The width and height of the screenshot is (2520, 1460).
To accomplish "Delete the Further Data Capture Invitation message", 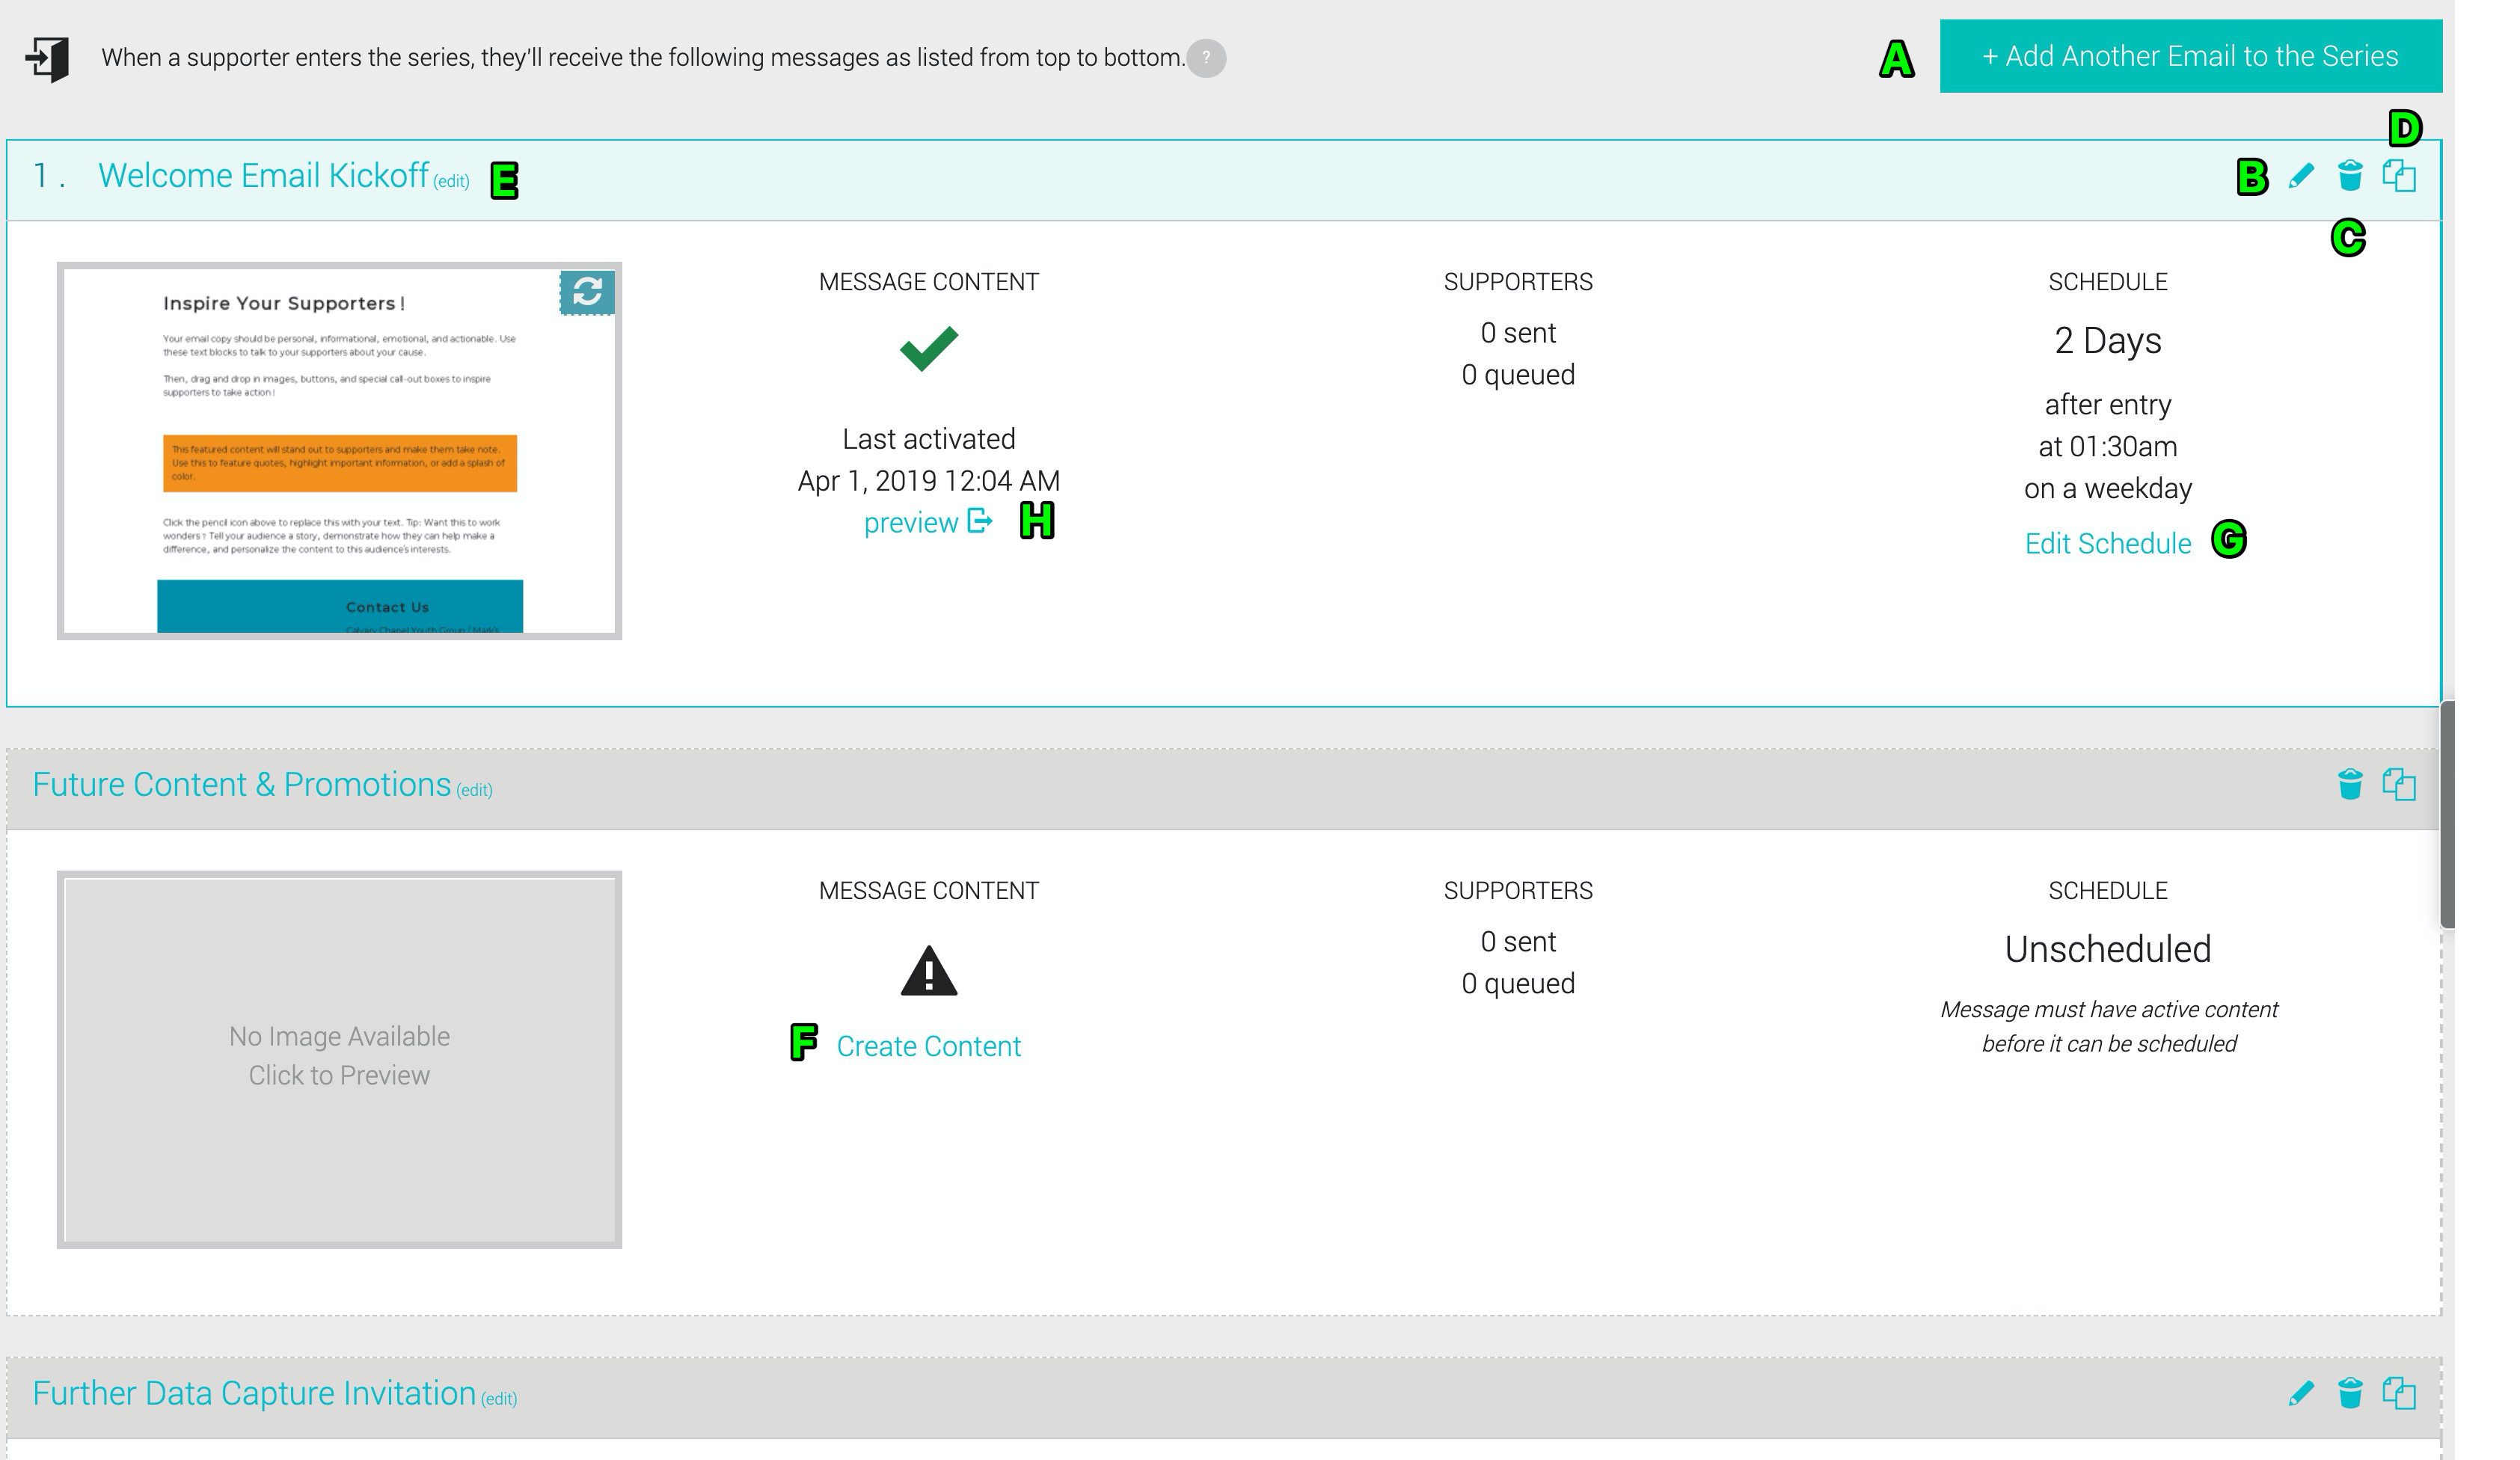I will click(x=2350, y=1393).
